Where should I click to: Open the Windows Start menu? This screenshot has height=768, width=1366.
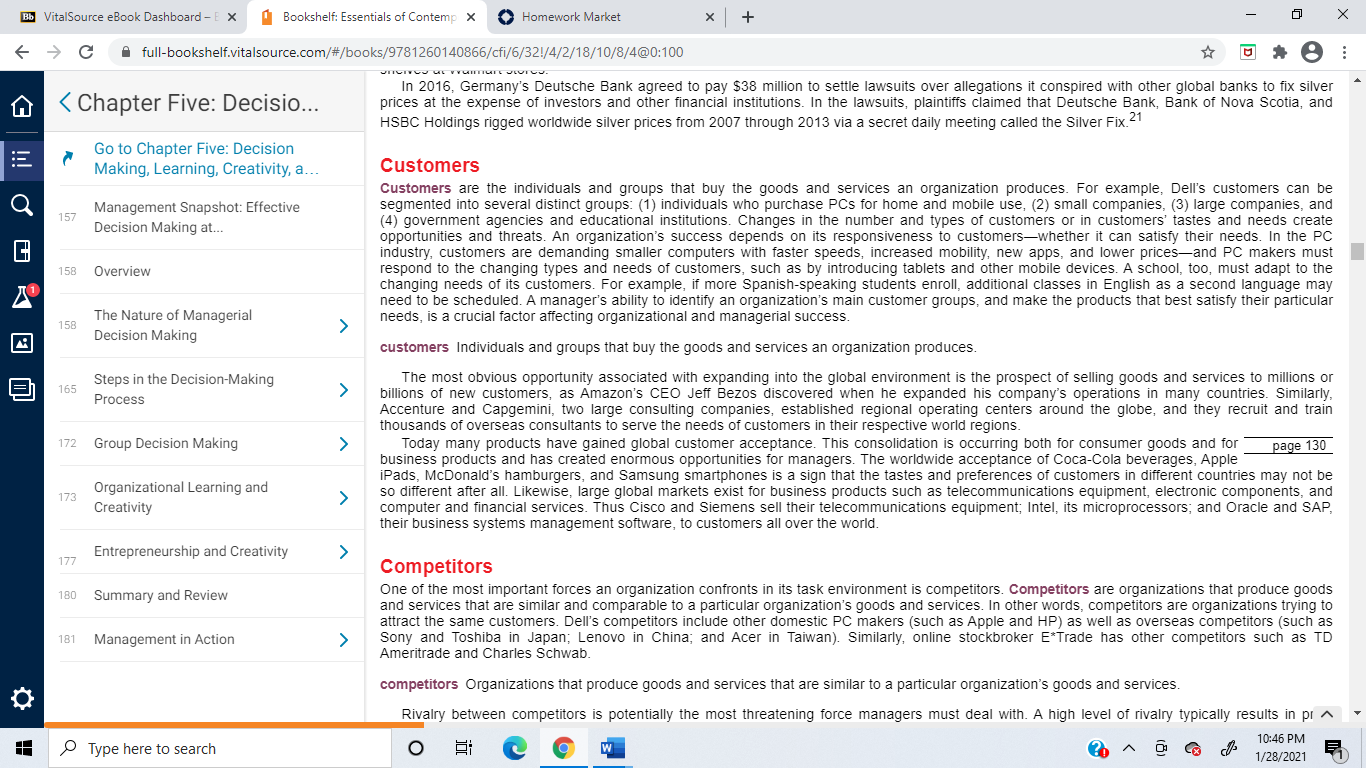click(23, 748)
